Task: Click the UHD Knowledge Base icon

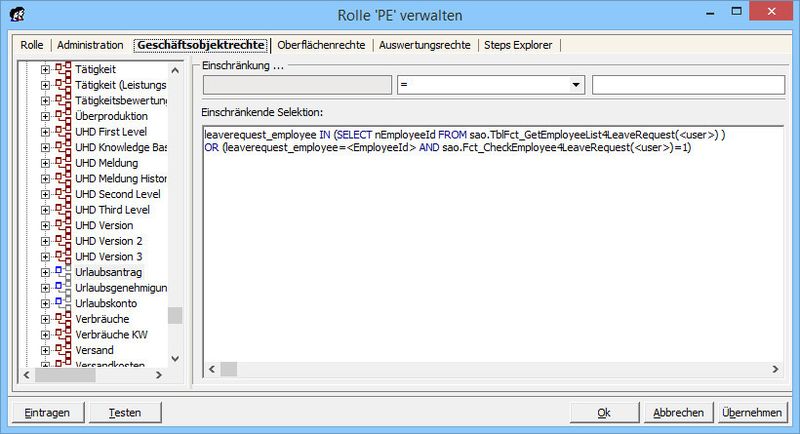Action: point(63,147)
